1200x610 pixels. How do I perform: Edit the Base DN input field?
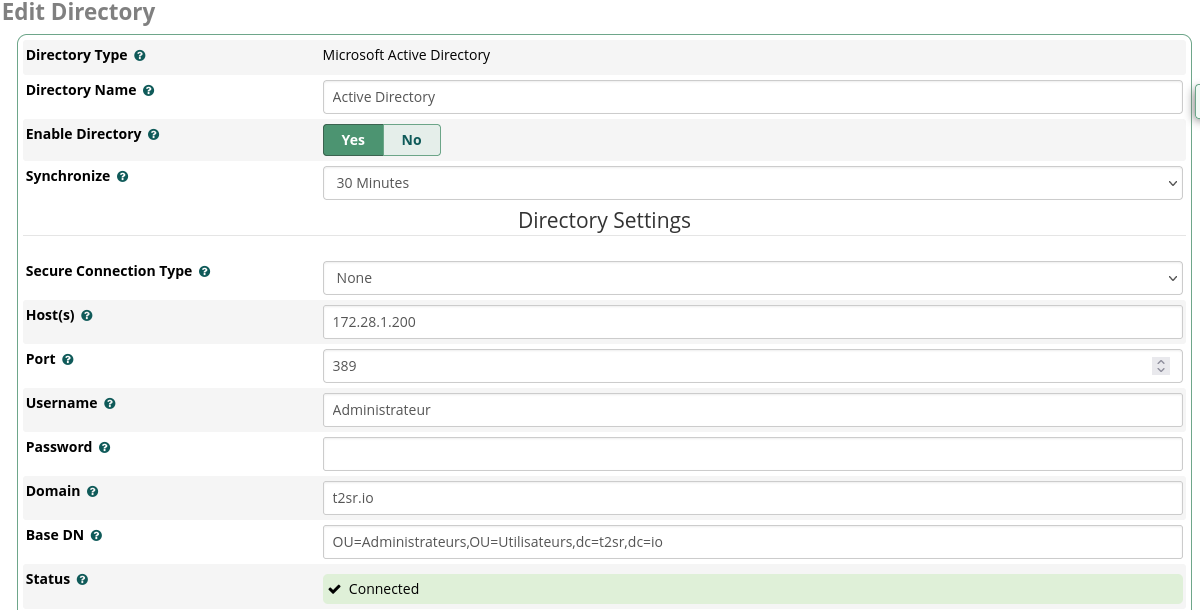pyautogui.click(x=753, y=542)
